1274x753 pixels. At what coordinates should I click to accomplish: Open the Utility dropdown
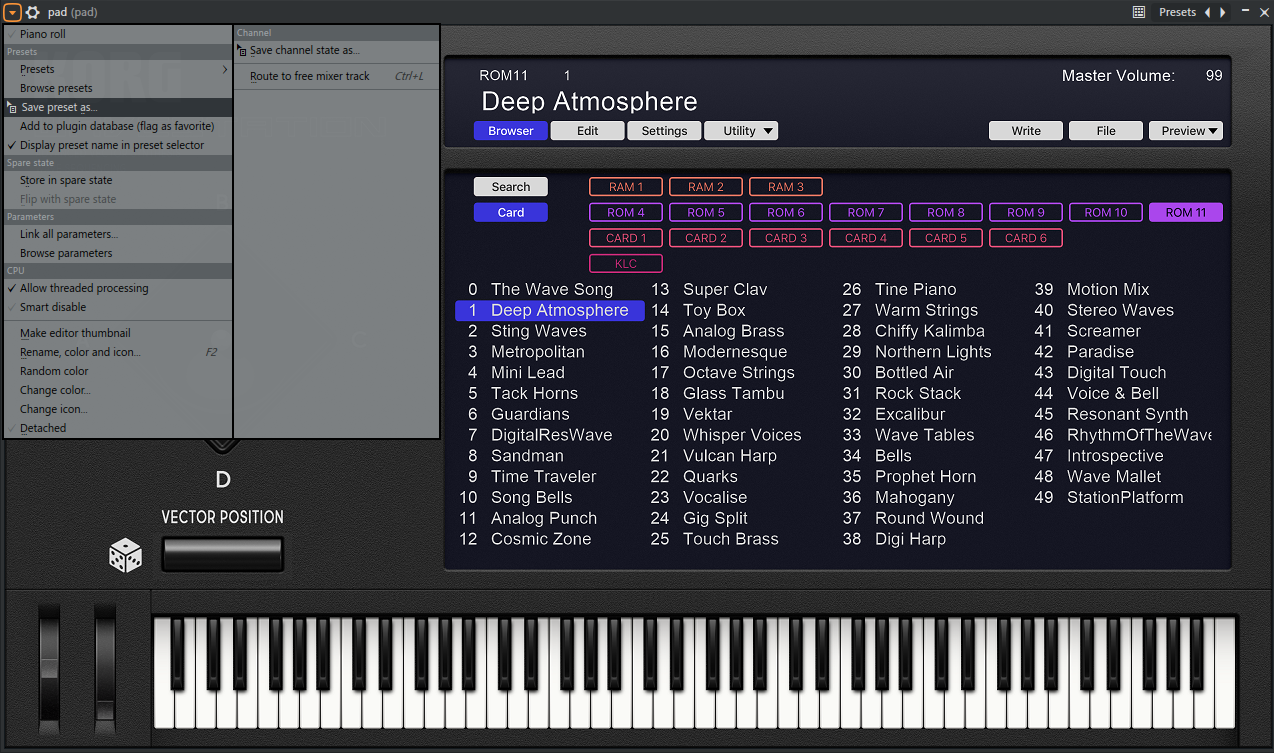click(x=741, y=131)
